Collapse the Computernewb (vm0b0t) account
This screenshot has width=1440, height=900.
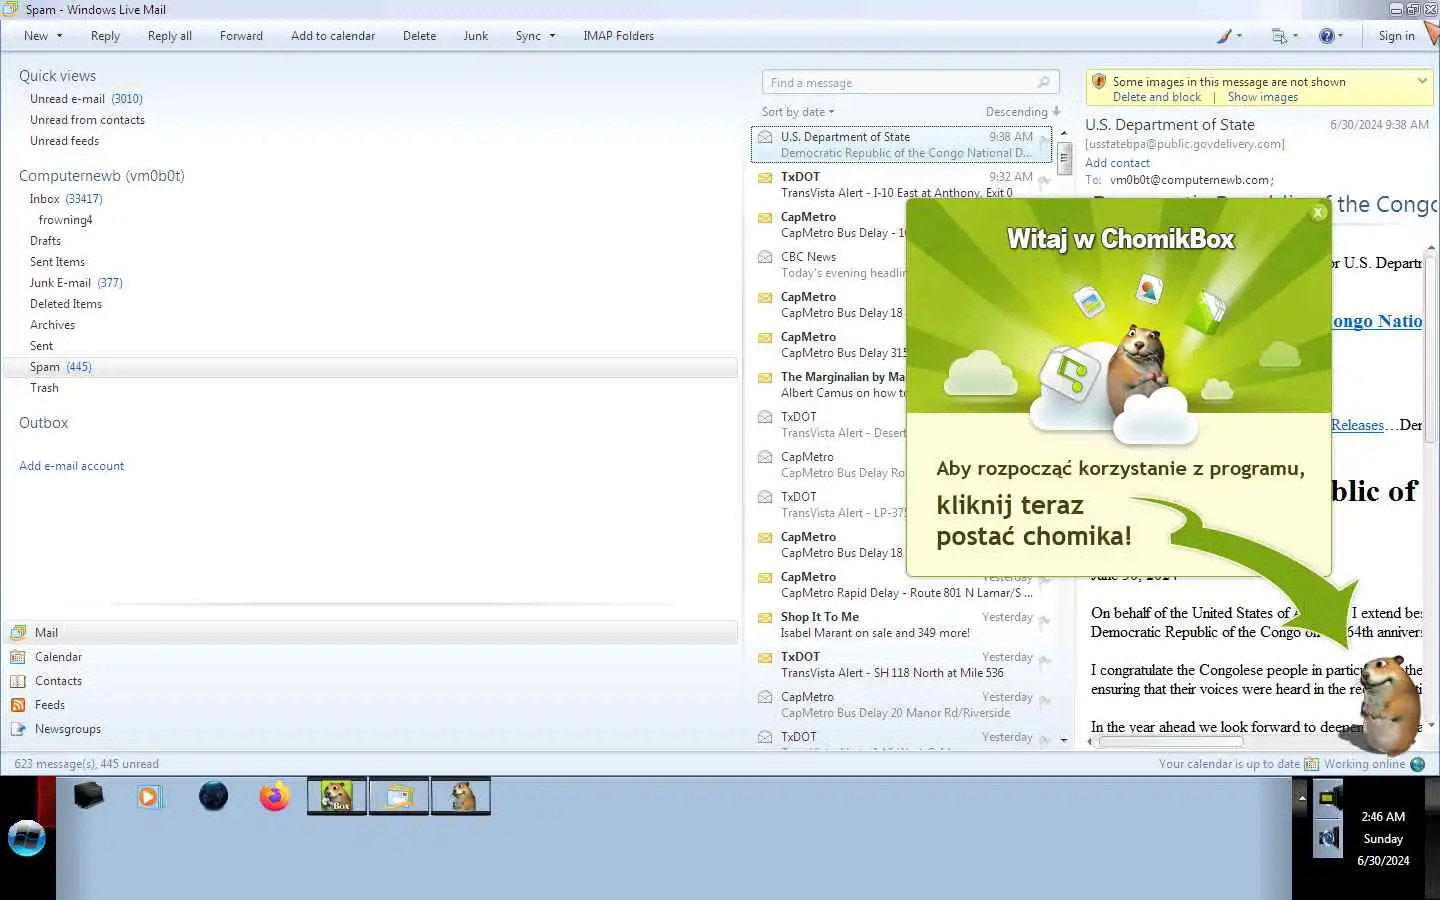point(102,176)
